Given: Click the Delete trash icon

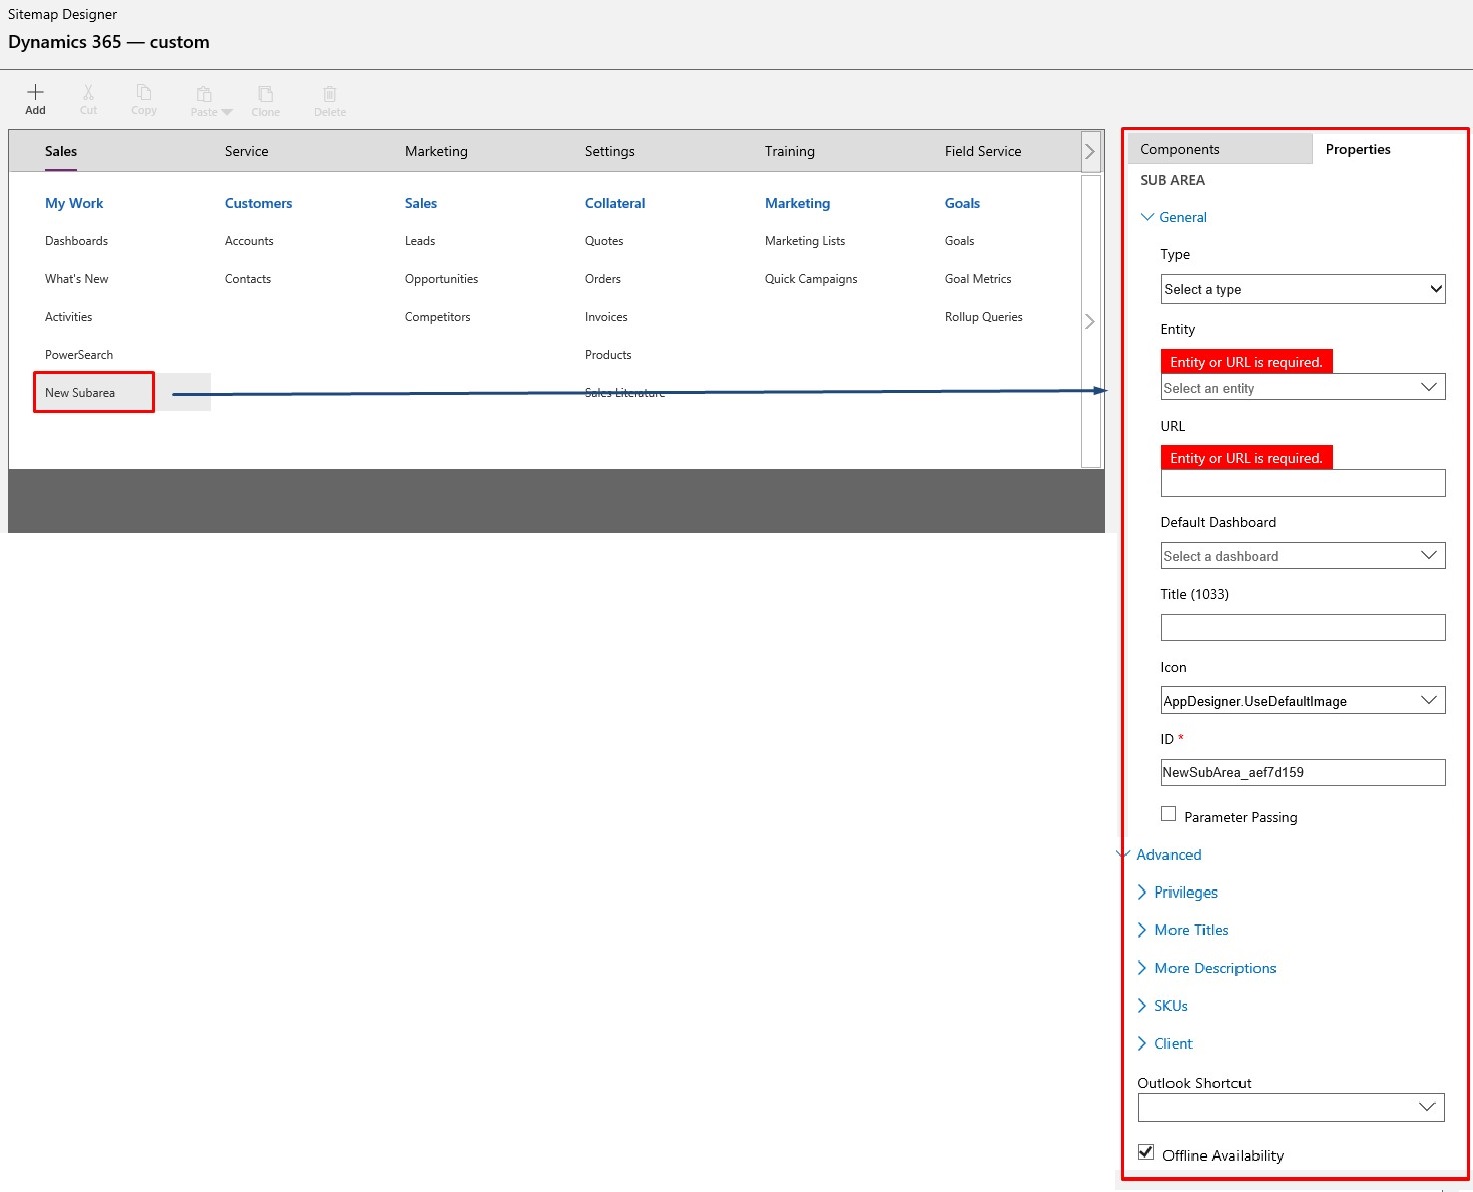Looking at the screenshot, I should (329, 94).
